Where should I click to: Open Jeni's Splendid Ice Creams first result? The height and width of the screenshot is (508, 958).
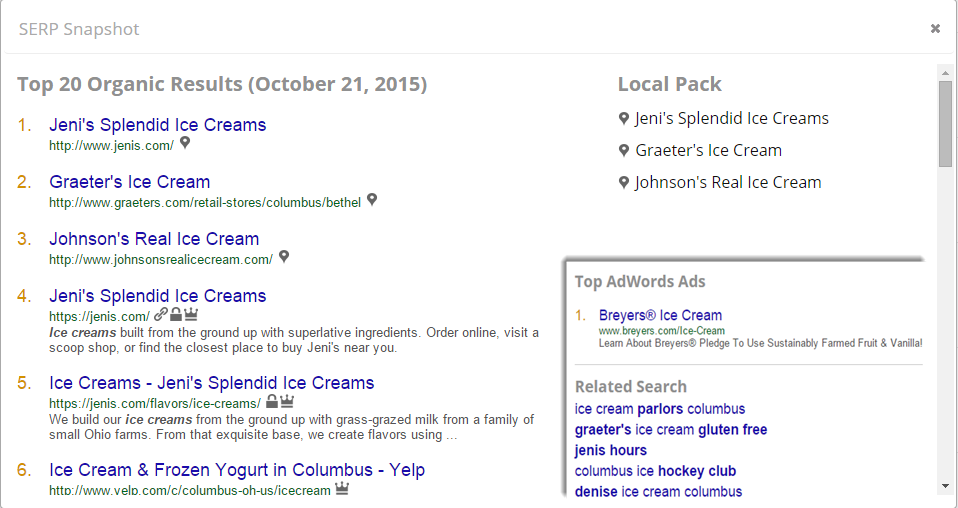[157, 125]
